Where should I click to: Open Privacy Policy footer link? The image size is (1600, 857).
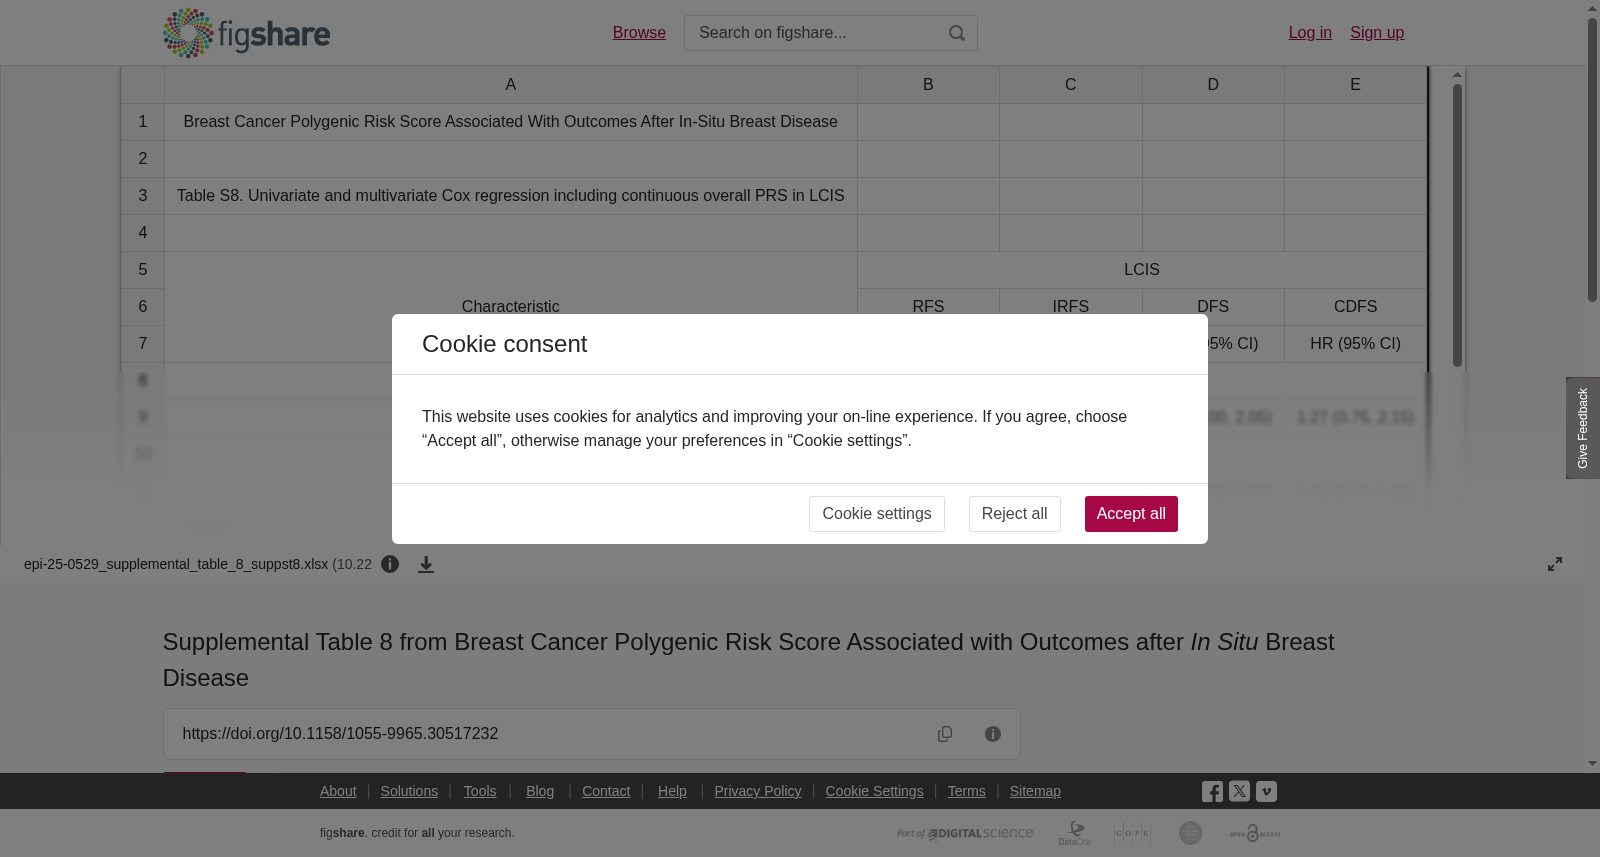757,791
